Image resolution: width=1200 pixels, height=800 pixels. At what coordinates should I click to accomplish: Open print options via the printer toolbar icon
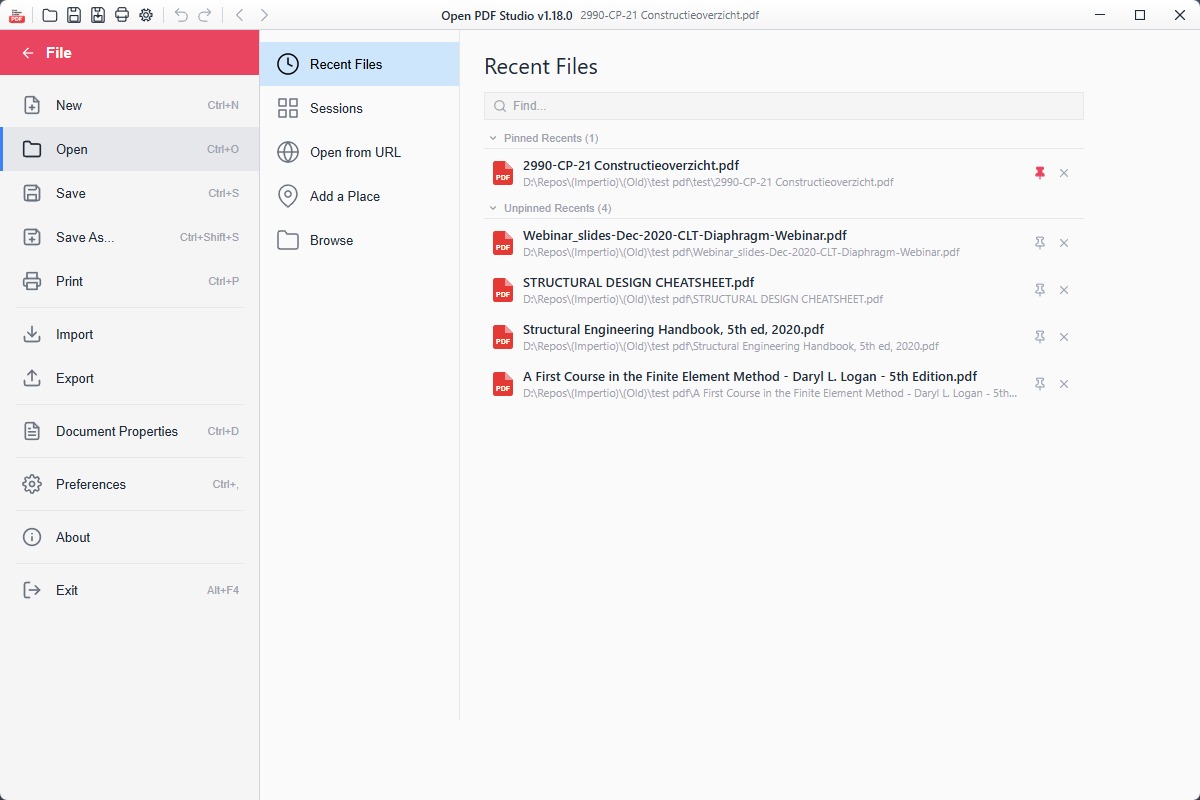(x=122, y=15)
